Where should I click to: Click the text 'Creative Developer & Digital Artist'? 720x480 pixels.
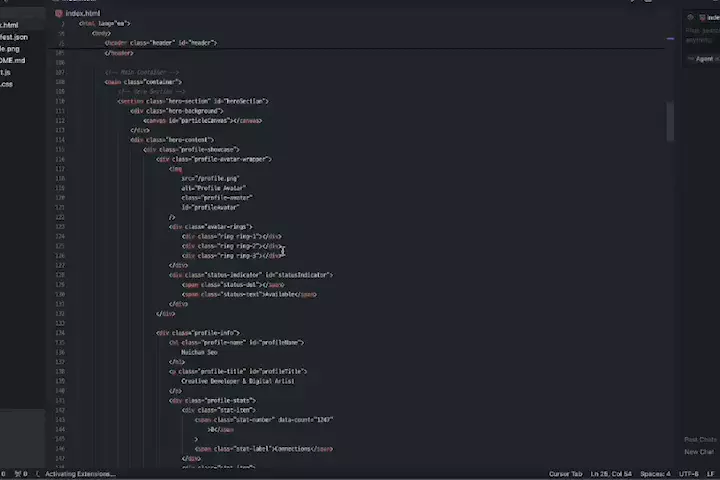tap(238, 381)
